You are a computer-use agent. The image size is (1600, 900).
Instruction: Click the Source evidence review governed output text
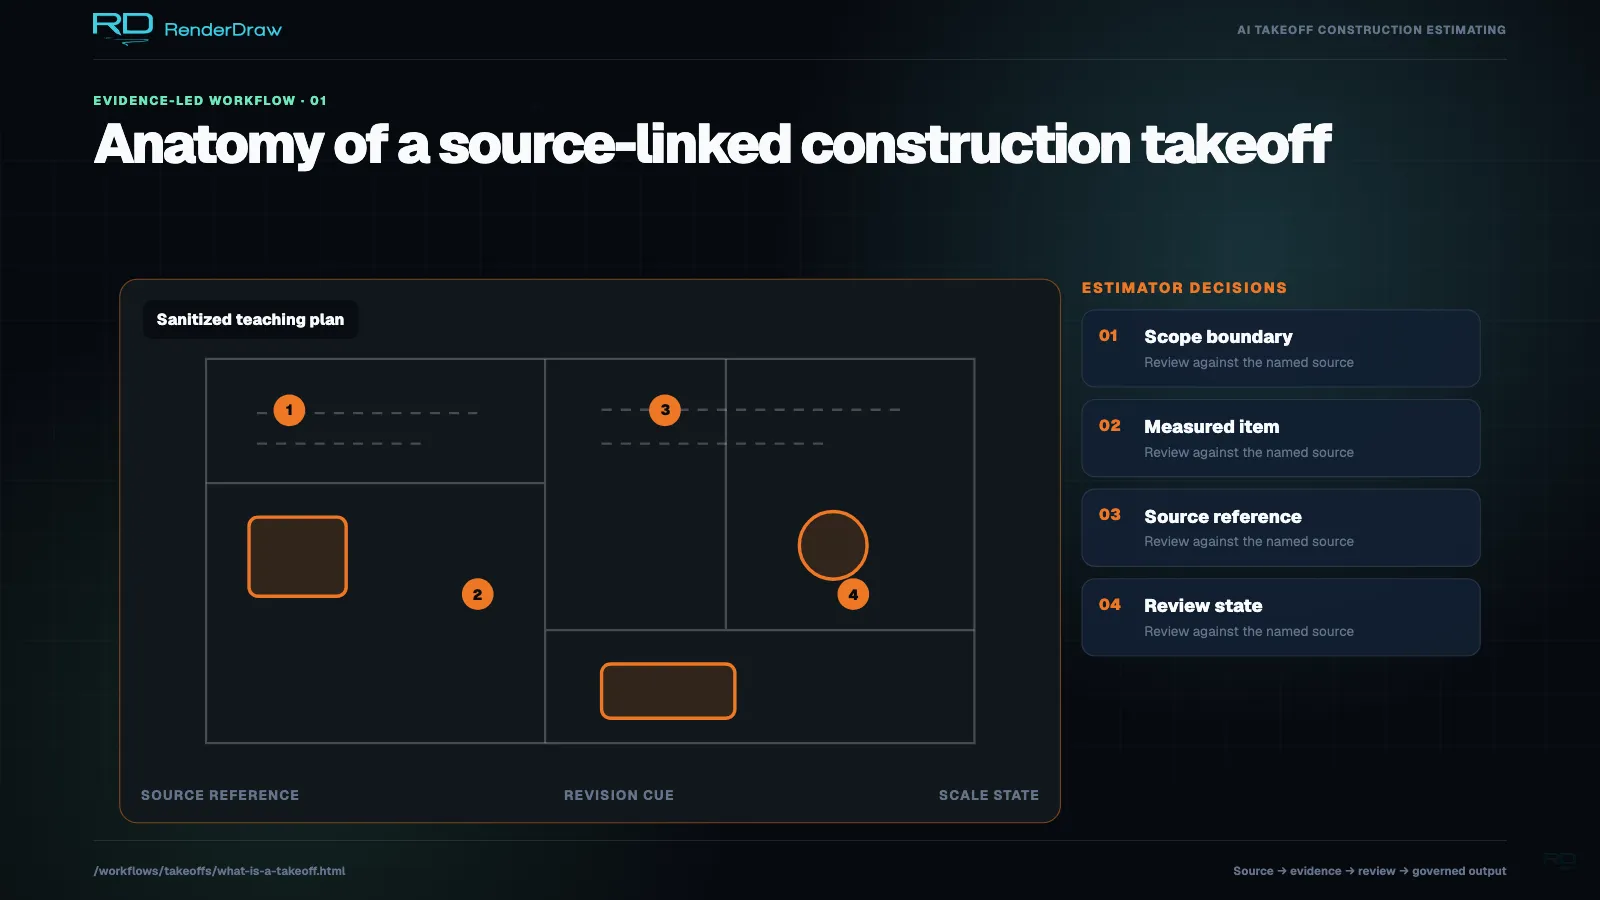[1369, 871]
